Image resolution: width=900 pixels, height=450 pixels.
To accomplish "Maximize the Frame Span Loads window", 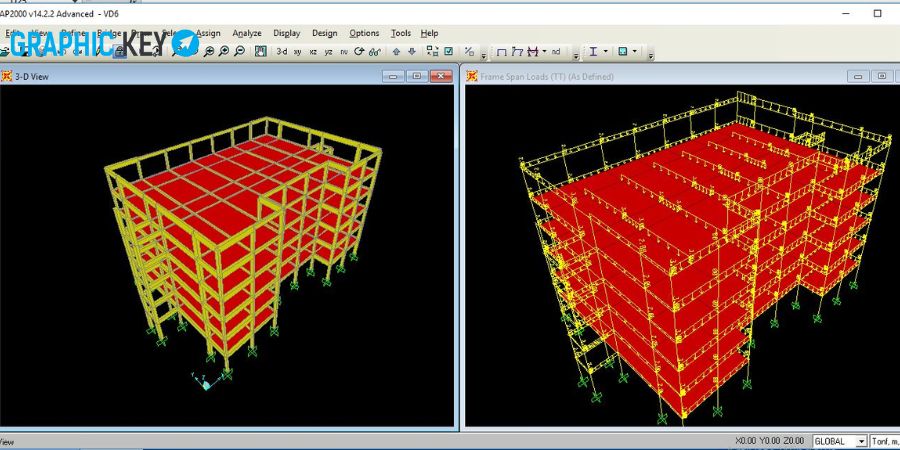I will tap(882, 76).
